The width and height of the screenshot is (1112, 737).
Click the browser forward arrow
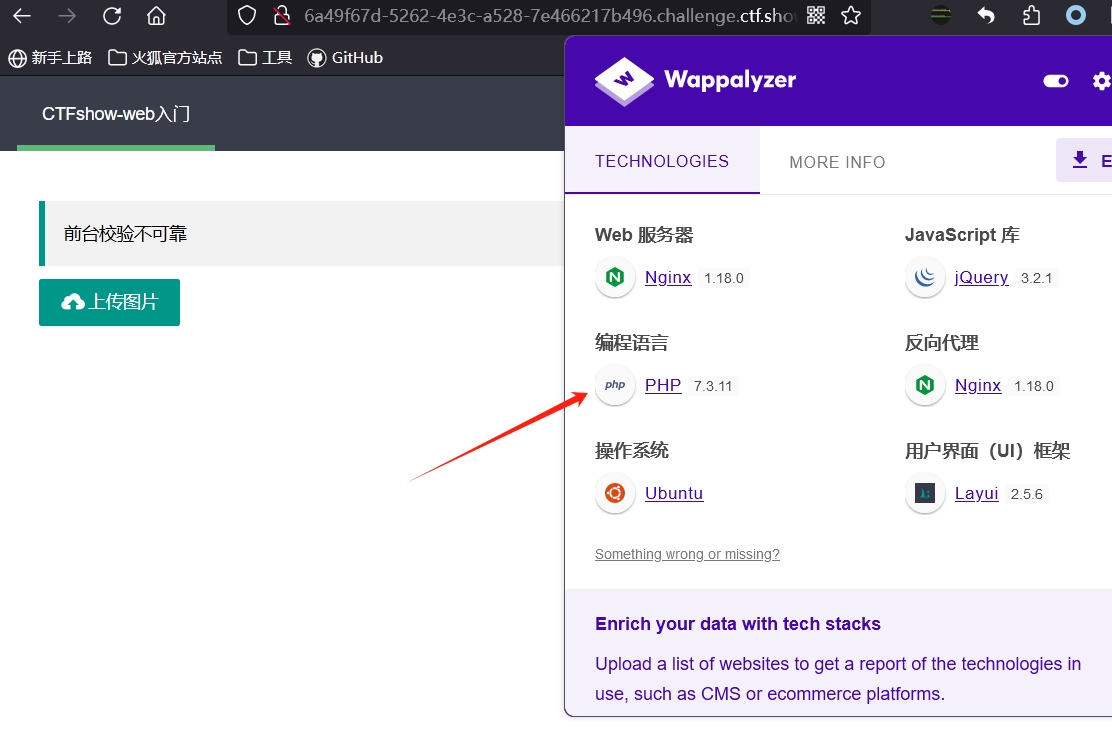(67, 16)
